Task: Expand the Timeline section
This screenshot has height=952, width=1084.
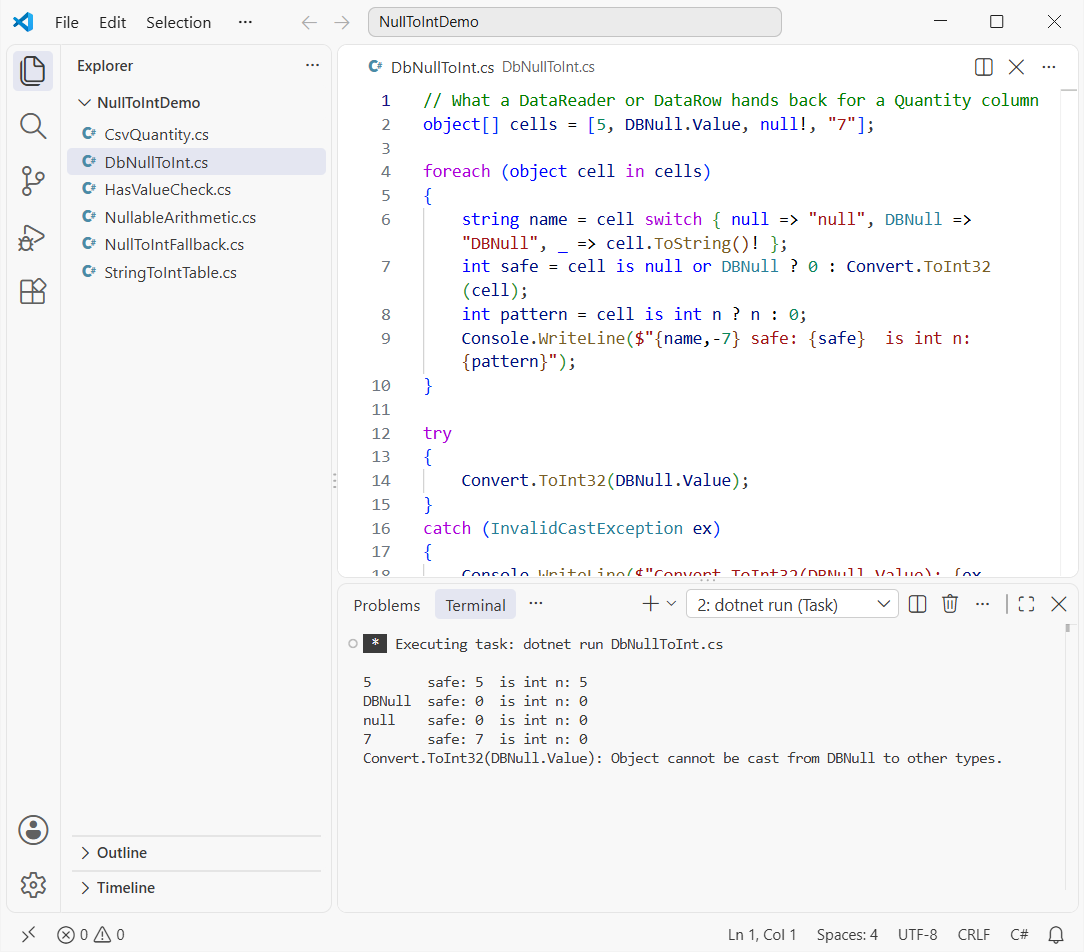Action: 196,887
